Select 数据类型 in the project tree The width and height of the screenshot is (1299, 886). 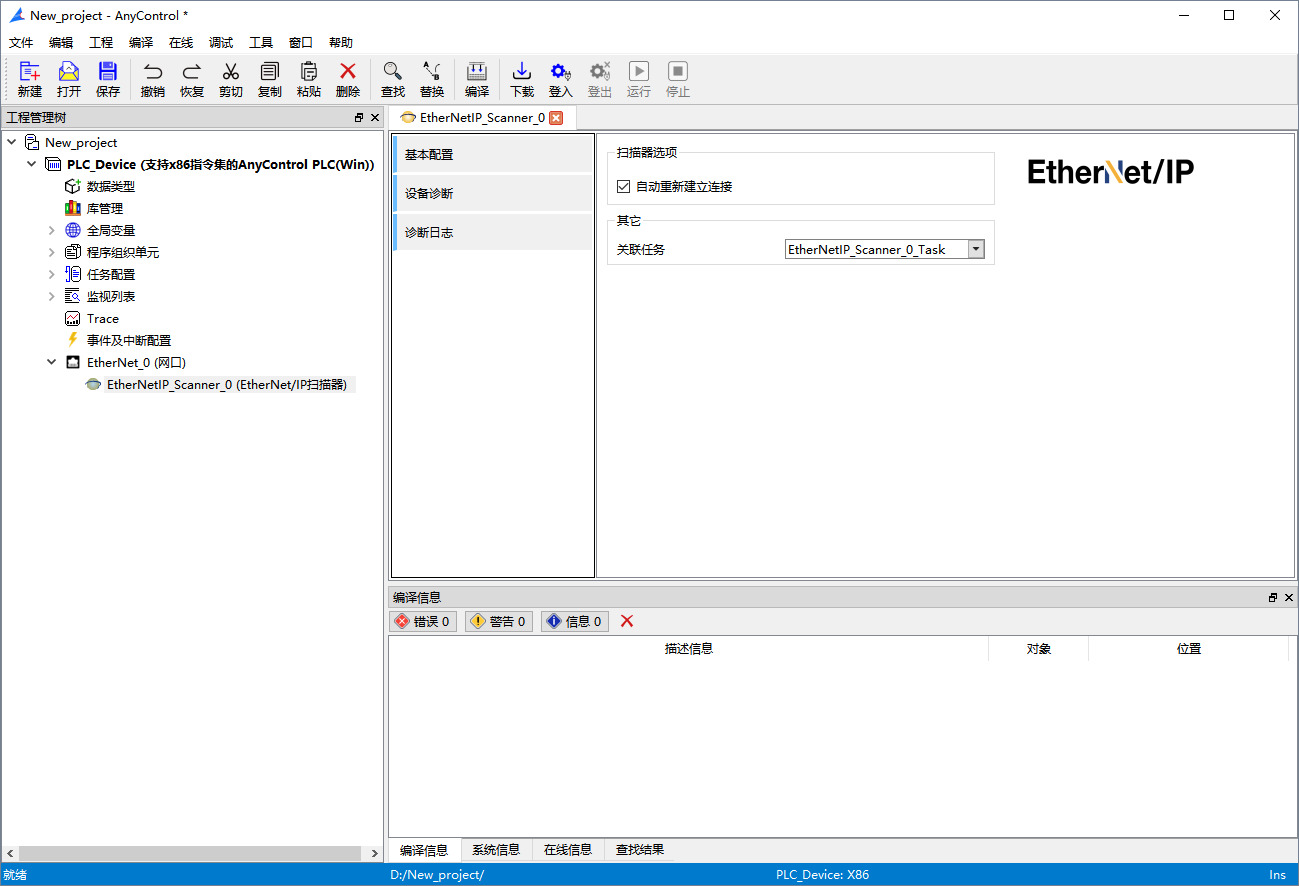[x=111, y=186]
